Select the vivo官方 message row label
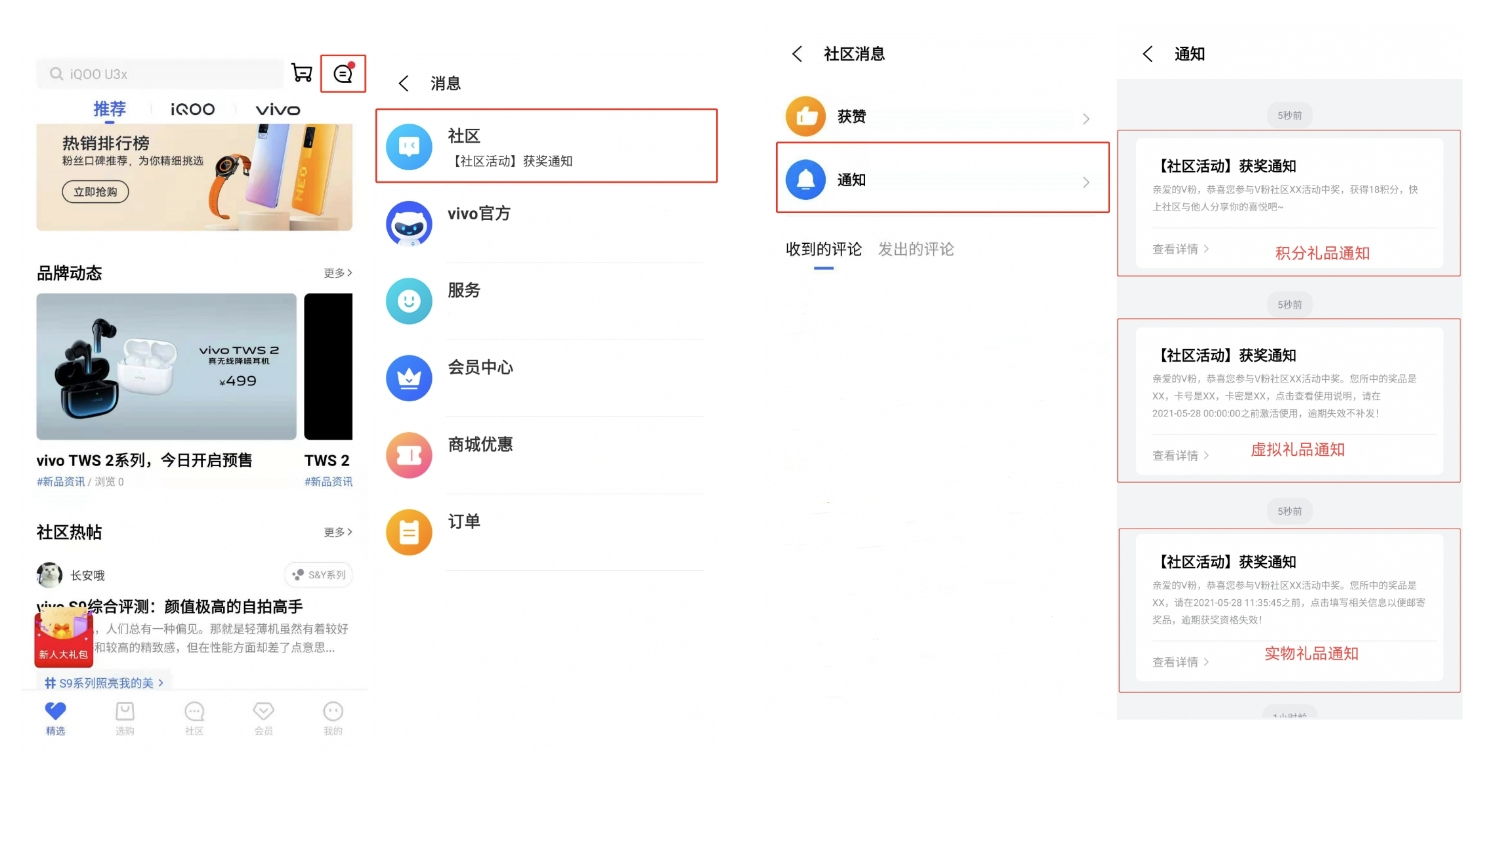The image size is (1500, 843). tap(479, 213)
